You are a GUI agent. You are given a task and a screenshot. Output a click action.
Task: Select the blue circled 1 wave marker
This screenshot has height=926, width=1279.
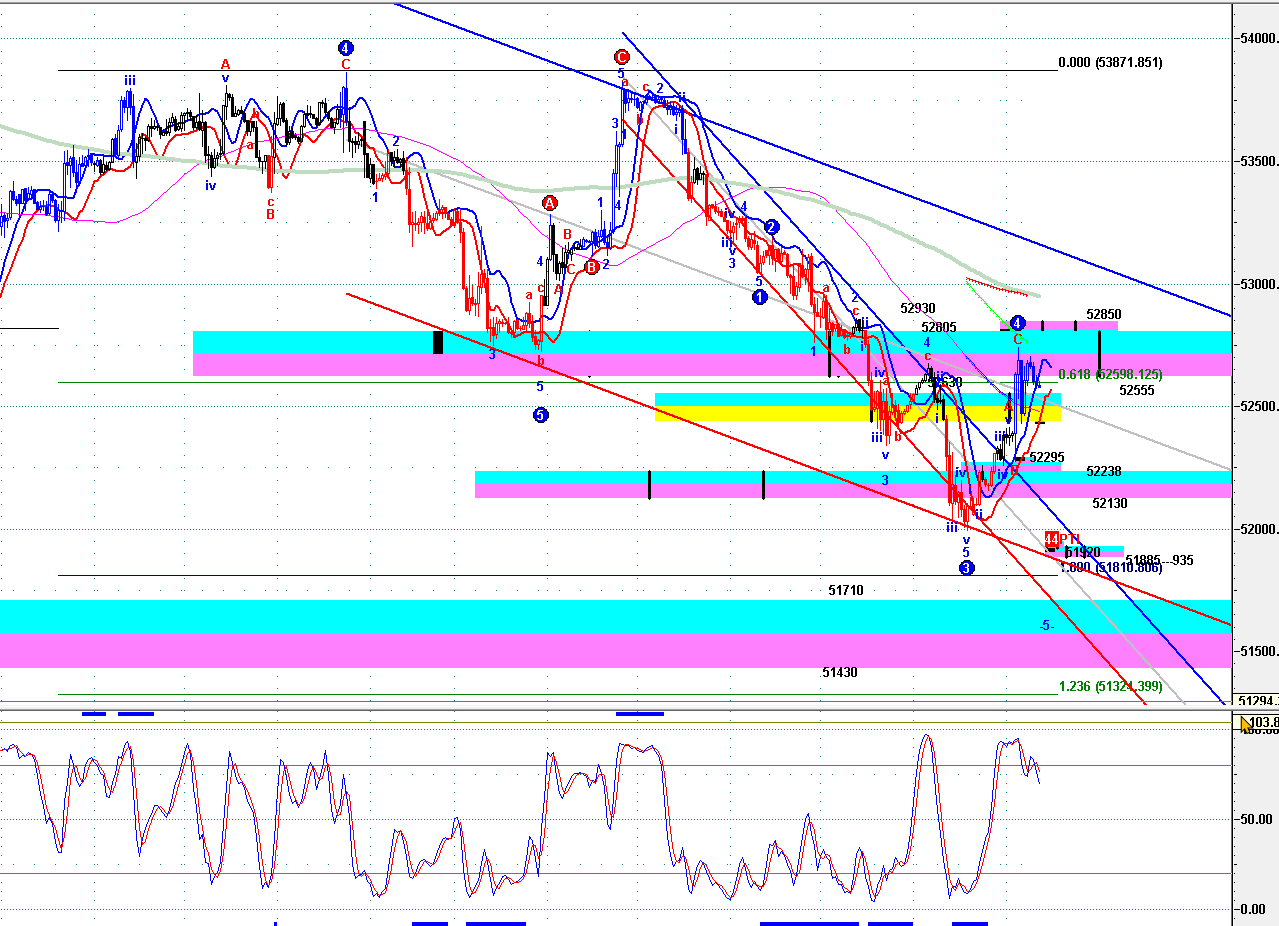click(759, 296)
